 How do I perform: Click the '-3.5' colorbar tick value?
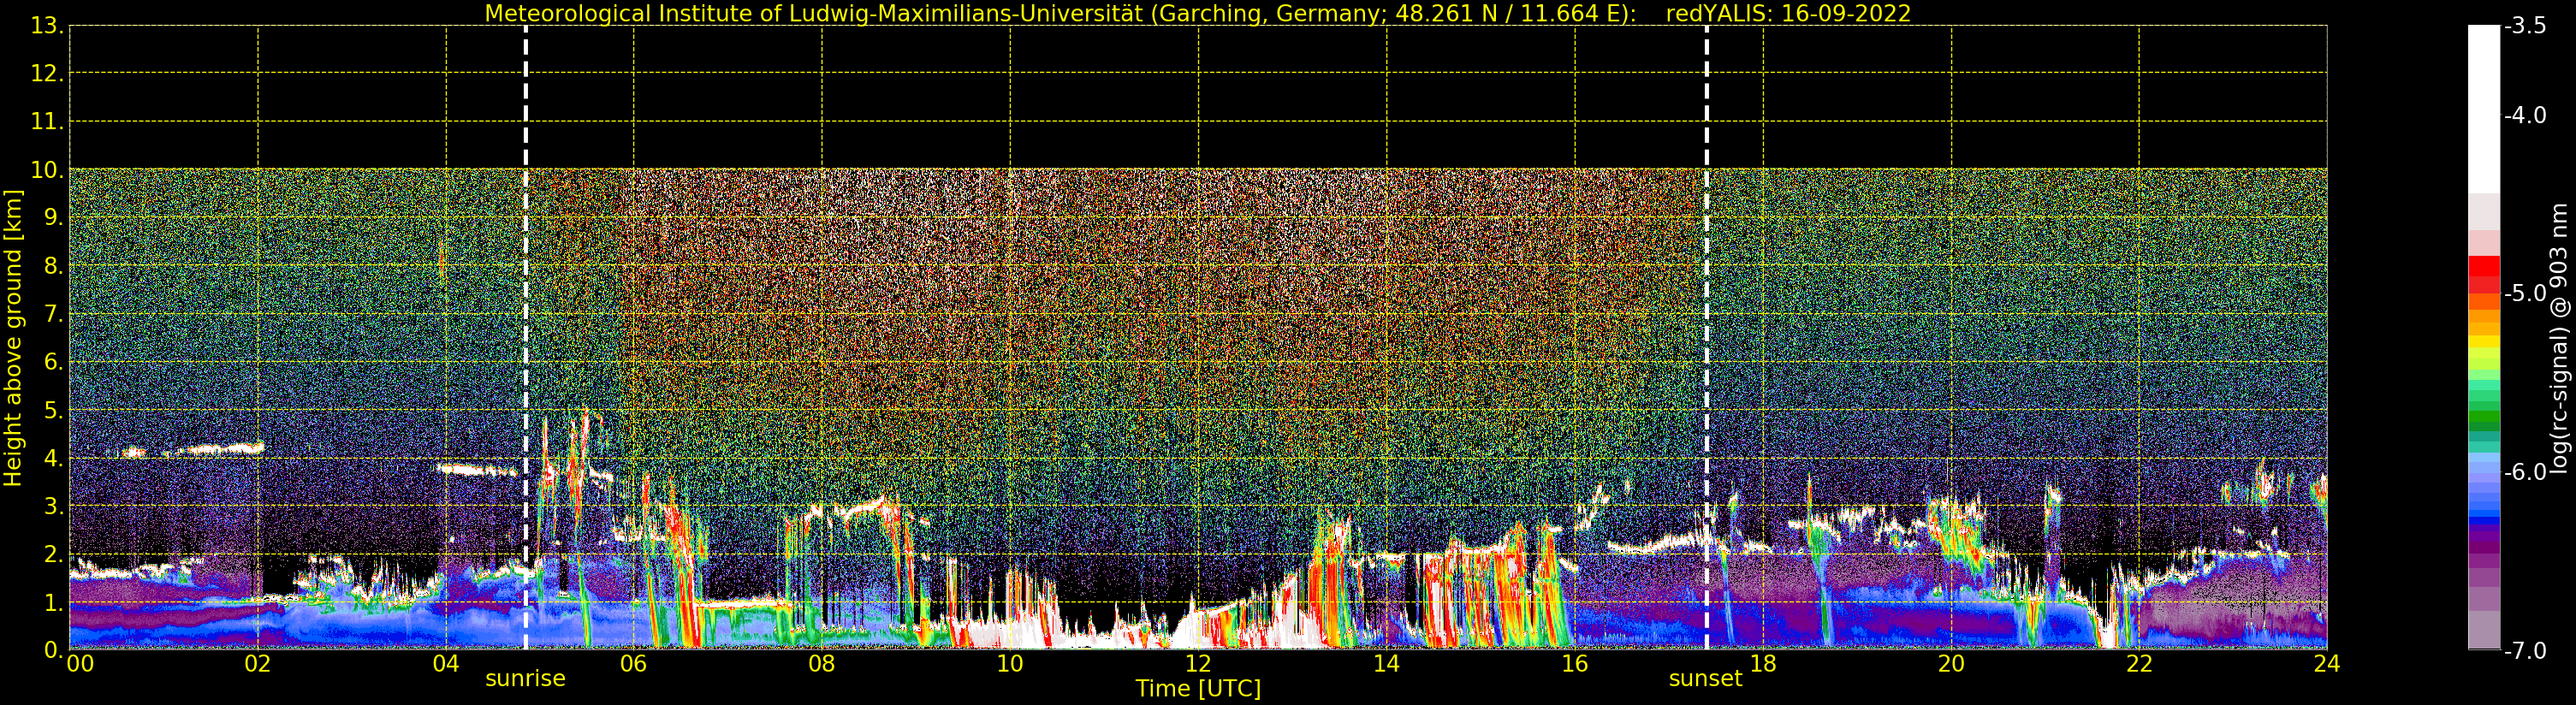[2525, 26]
